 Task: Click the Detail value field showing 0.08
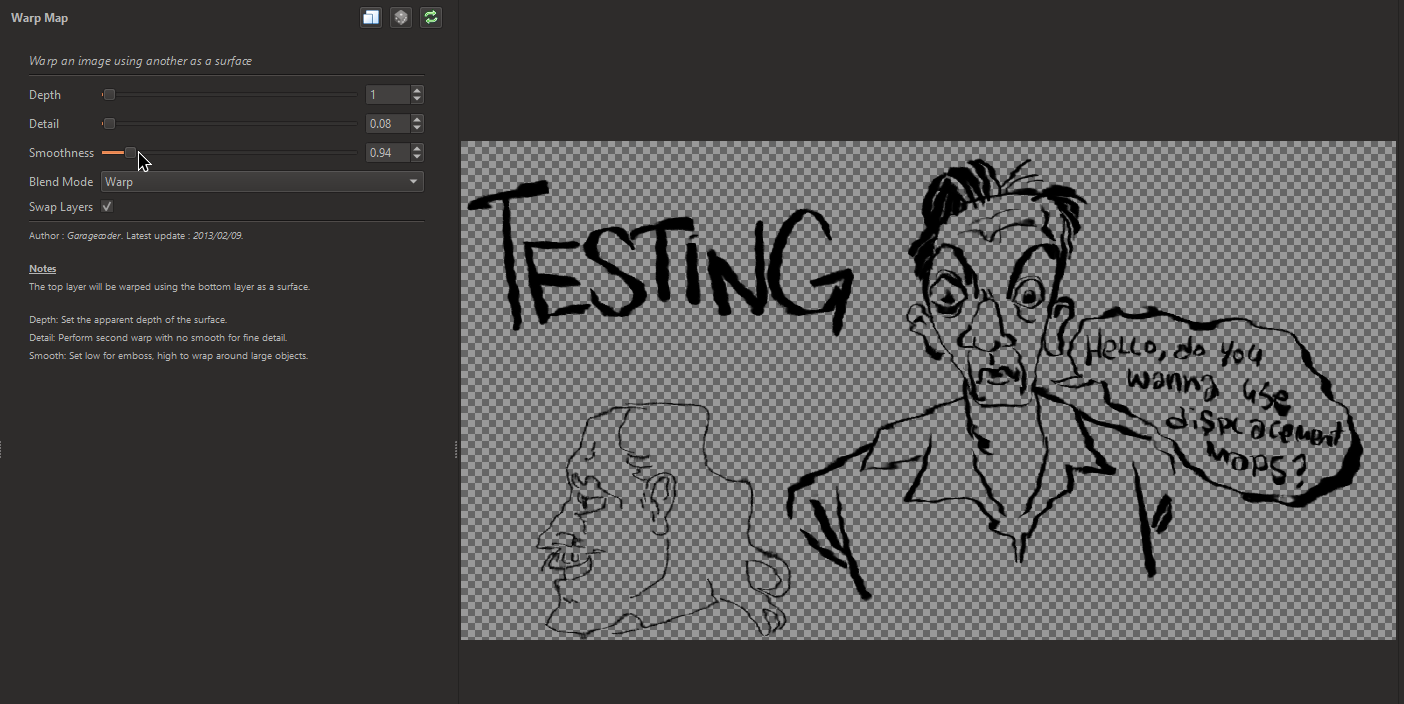click(x=388, y=124)
